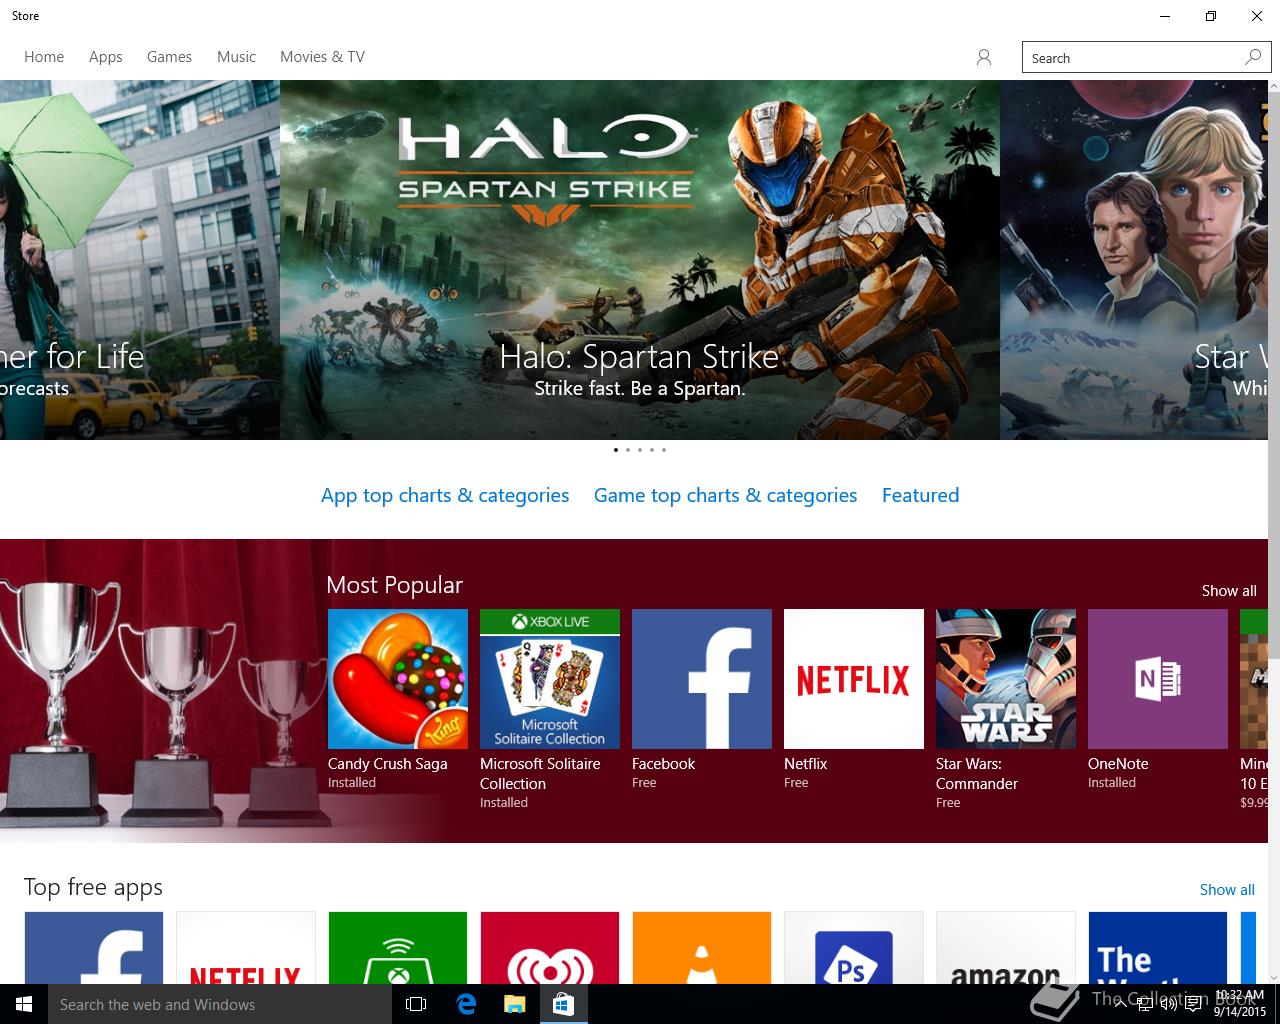Screen dimensions: 1280x1024
Task: Open Task View on the taskbar
Action: pyautogui.click(x=416, y=1004)
